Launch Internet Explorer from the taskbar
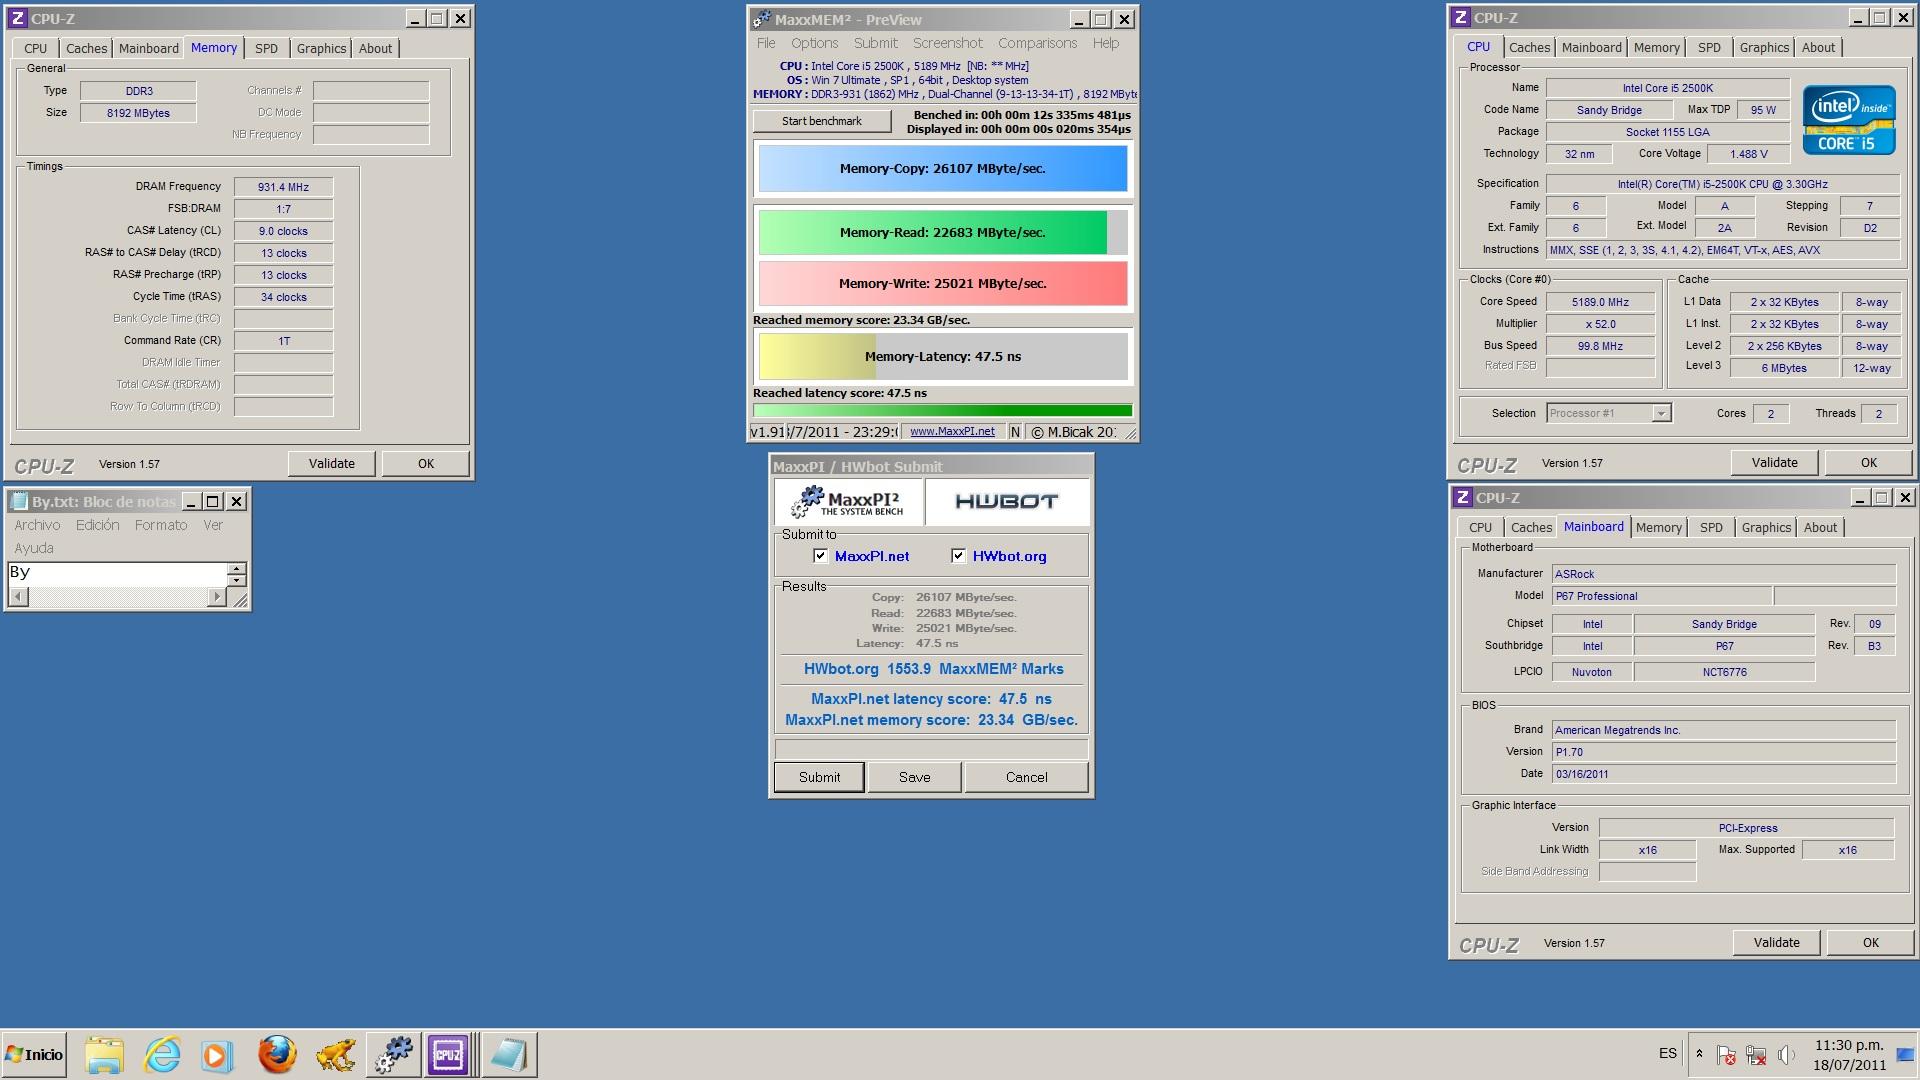Screen dimensions: 1920x1080 162,1055
